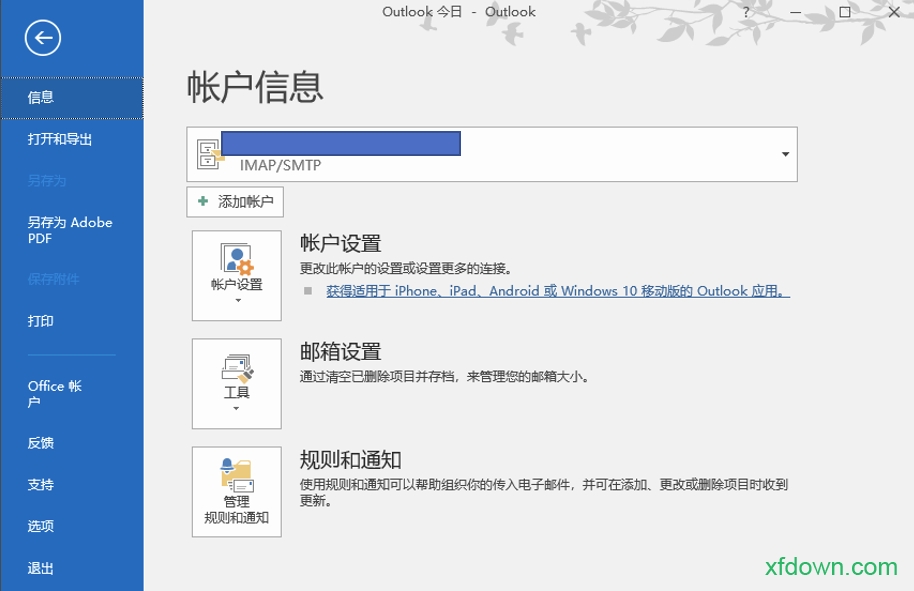Maximize the Outlook window

[x=845, y=12]
